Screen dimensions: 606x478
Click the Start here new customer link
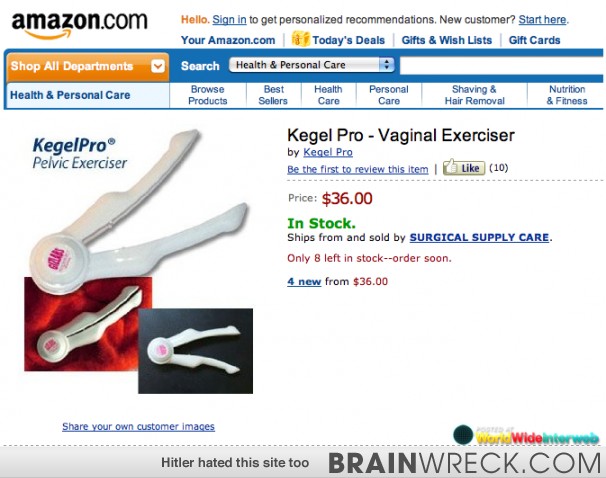pos(542,19)
